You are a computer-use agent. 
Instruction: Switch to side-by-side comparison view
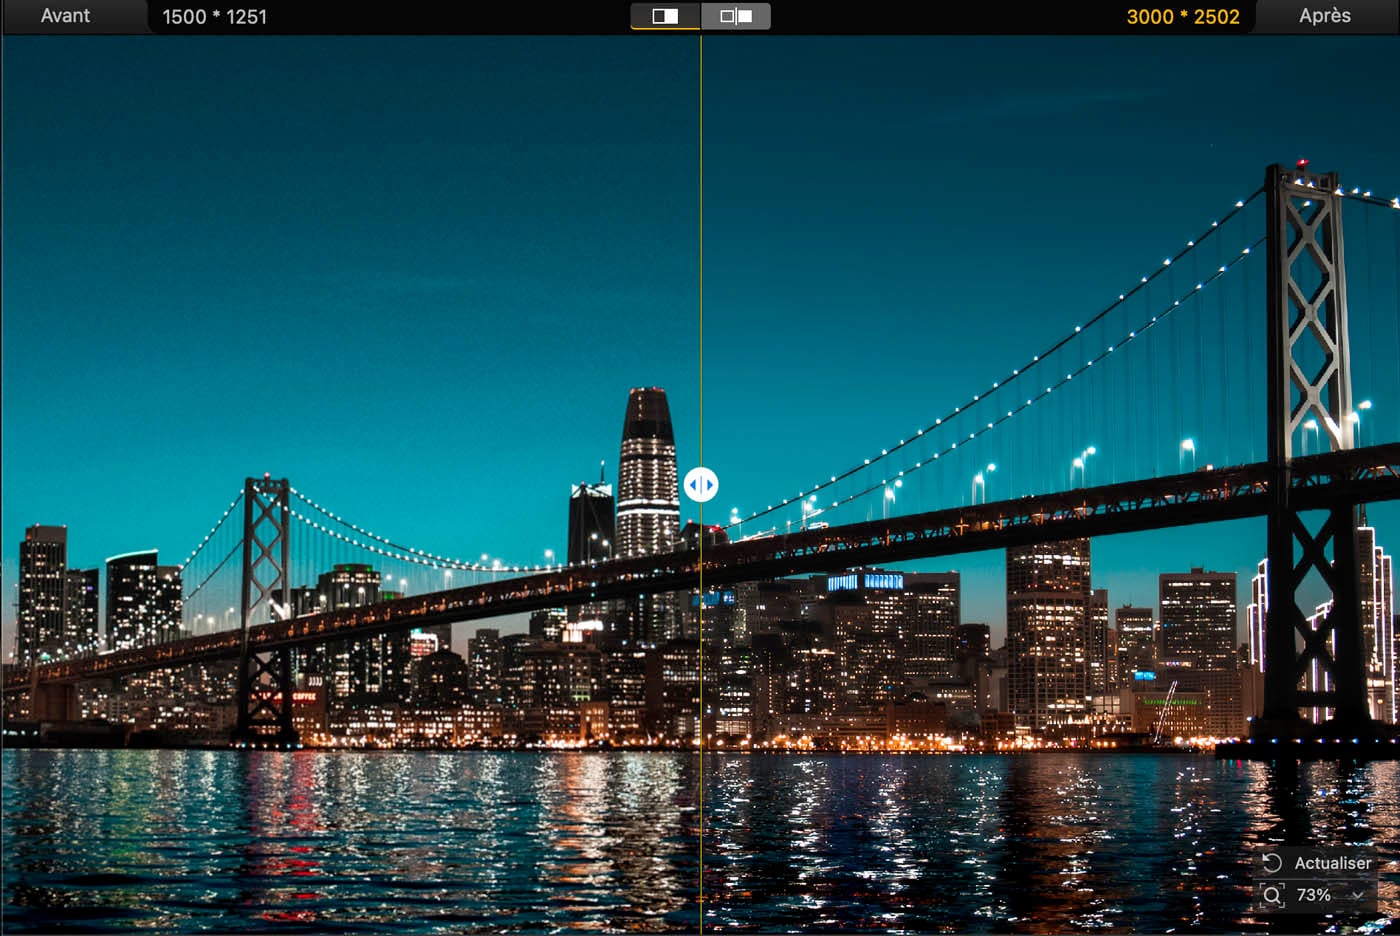click(x=736, y=16)
